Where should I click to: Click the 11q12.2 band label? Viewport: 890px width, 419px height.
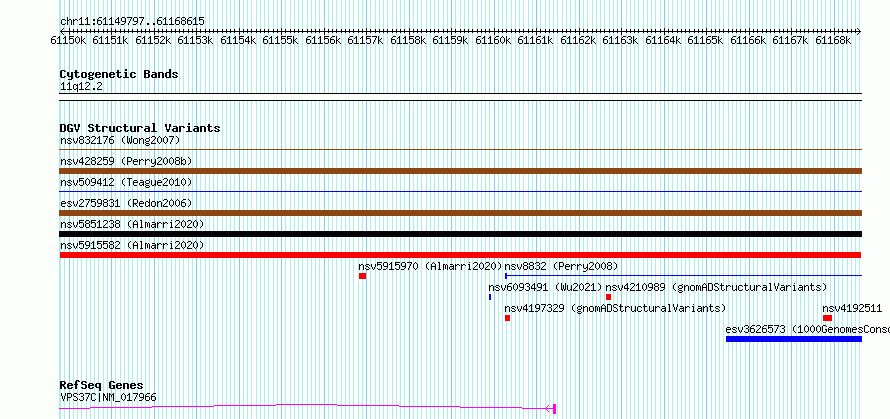(81, 87)
